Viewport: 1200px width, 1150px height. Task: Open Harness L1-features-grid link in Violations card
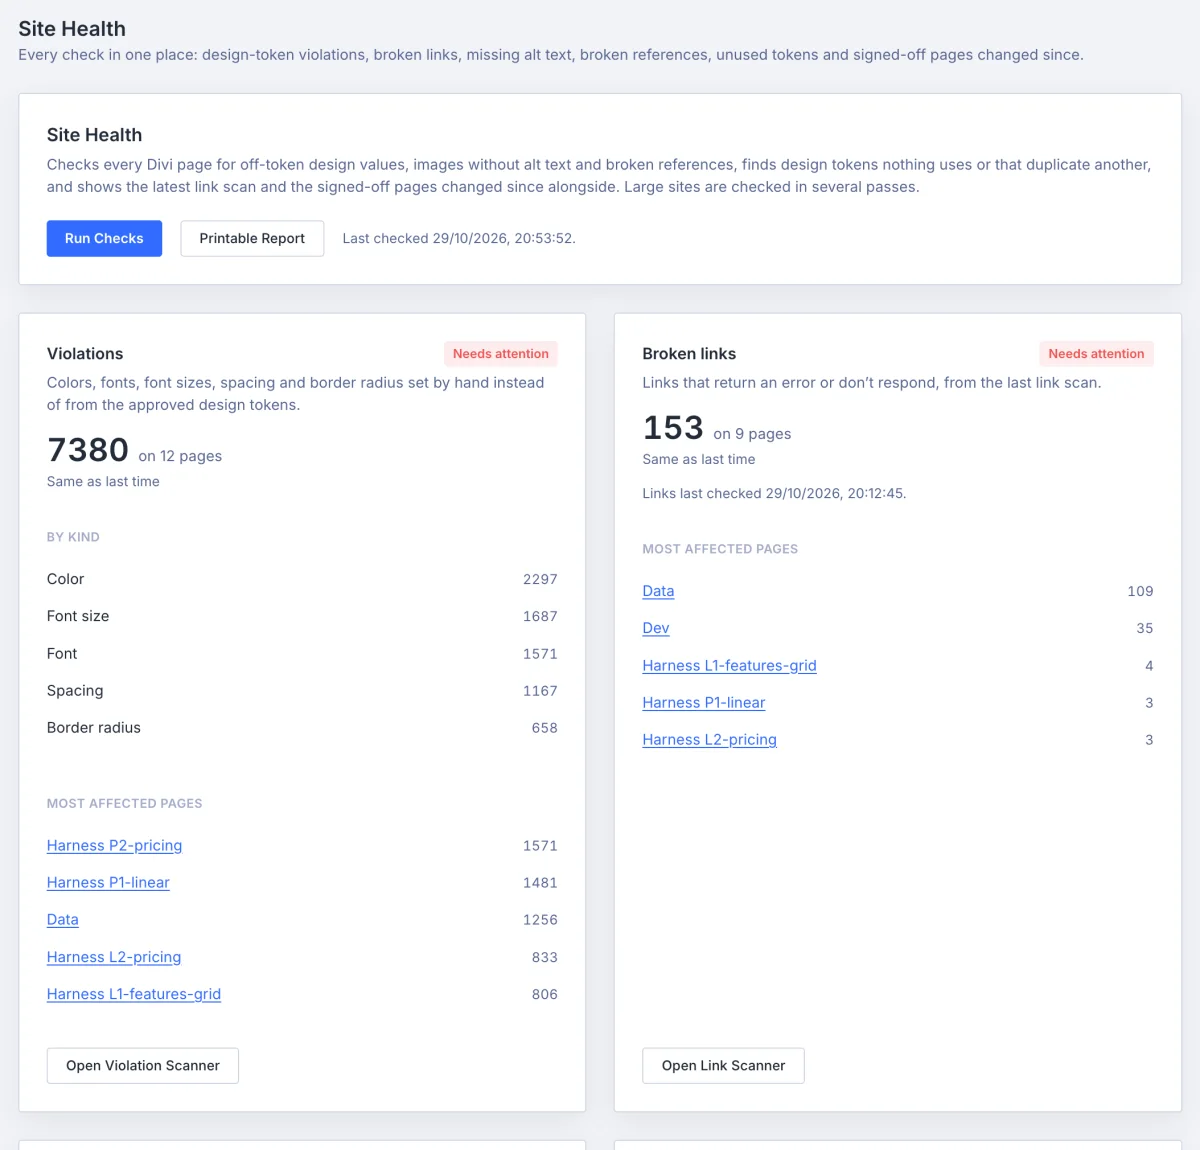click(x=134, y=994)
